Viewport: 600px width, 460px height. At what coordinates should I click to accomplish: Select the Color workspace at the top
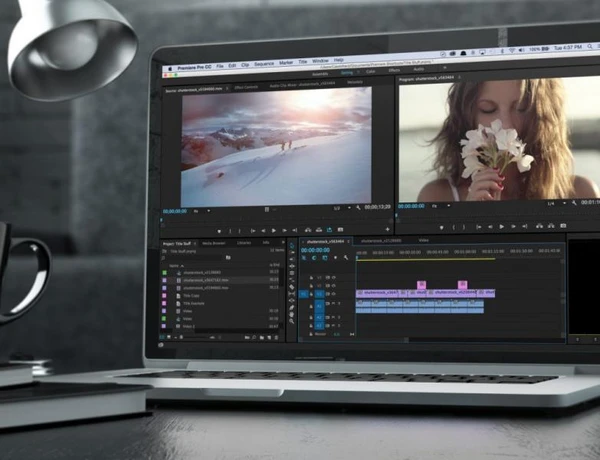tap(370, 72)
